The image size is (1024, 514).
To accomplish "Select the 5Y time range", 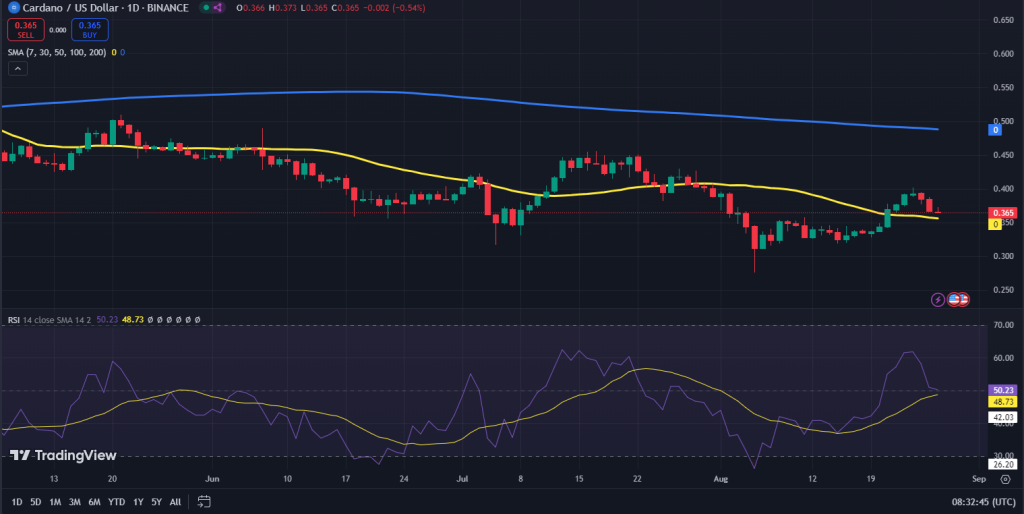I will (156, 502).
